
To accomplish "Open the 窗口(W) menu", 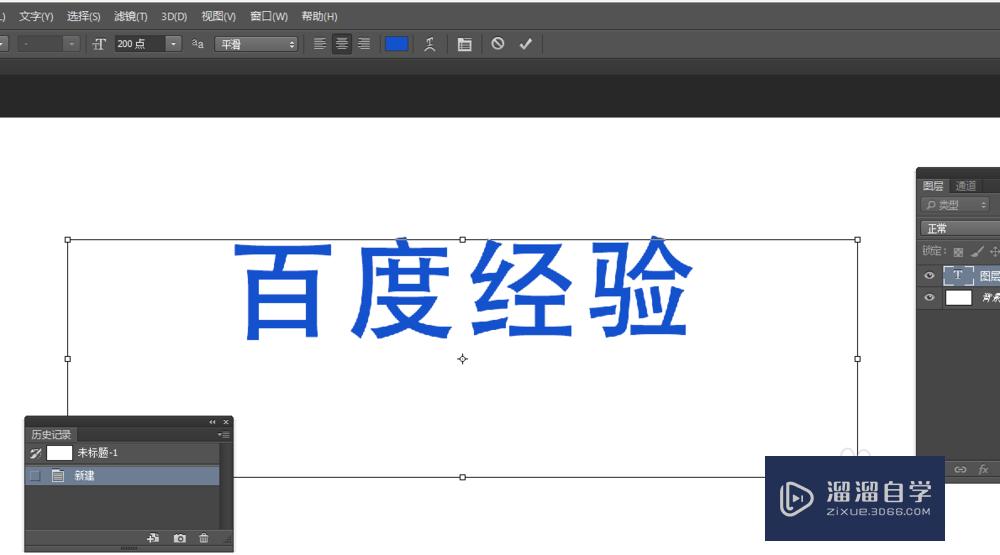I will tap(268, 17).
